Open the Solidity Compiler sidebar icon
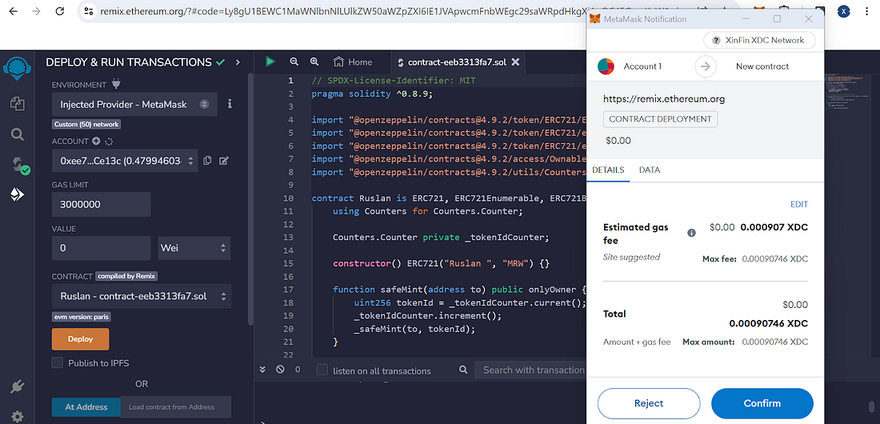This screenshot has width=880, height=424. pos(17,165)
